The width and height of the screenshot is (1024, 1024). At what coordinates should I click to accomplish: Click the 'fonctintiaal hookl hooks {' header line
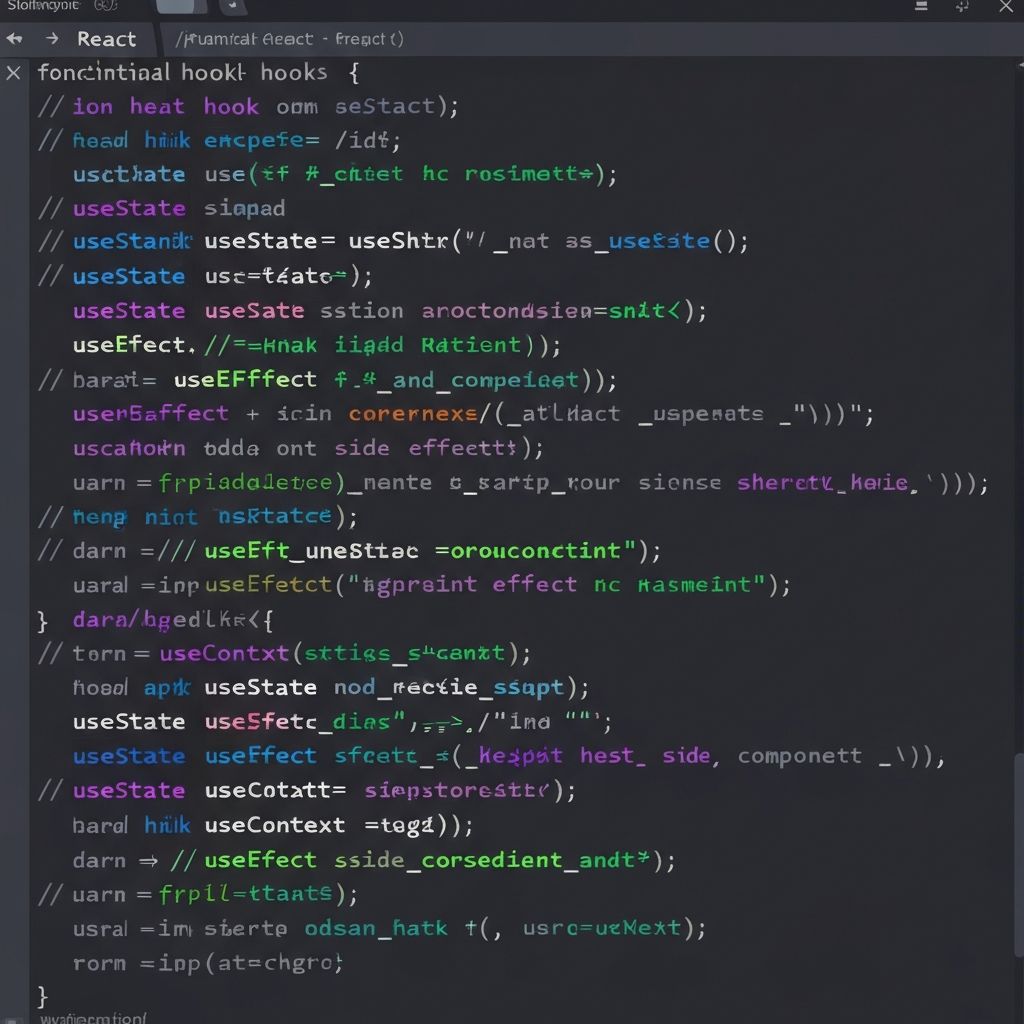(x=199, y=72)
